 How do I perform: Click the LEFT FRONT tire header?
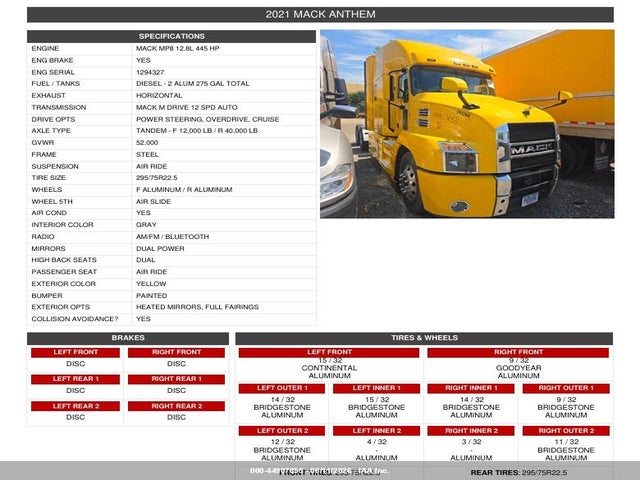(329, 352)
